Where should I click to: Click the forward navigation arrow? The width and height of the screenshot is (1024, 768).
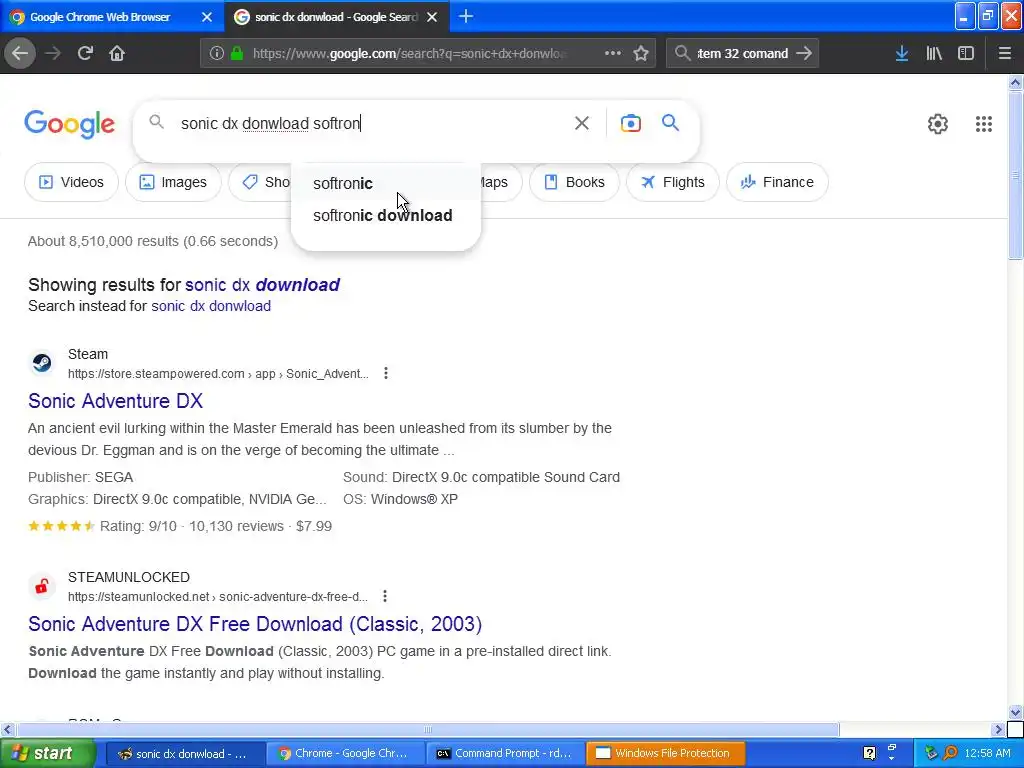pyautogui.click(x=53, y=54)
